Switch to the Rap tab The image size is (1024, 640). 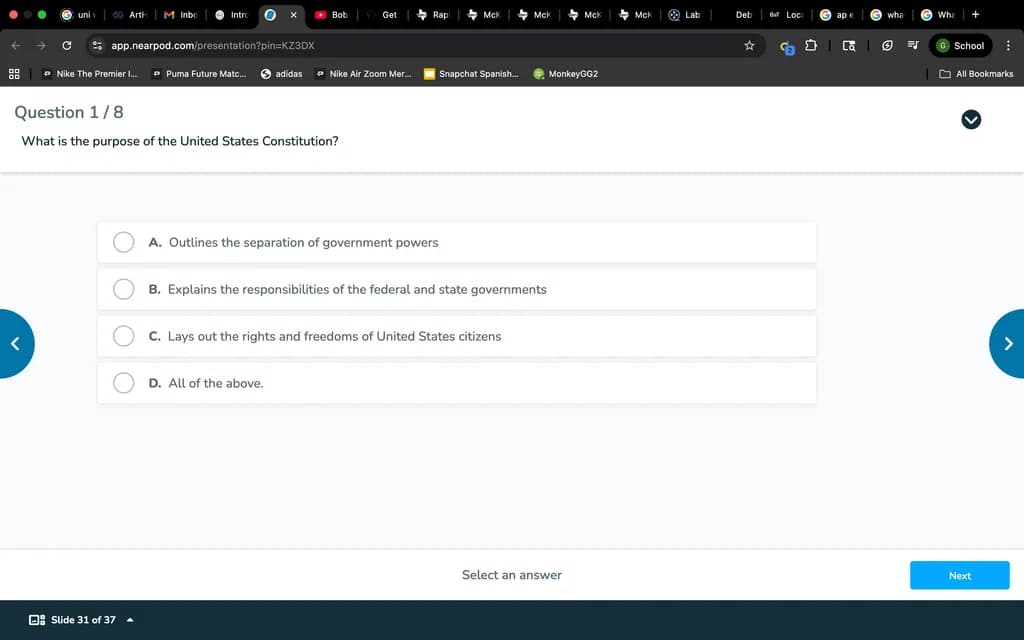pyautogui.click(x=434, y=14)
